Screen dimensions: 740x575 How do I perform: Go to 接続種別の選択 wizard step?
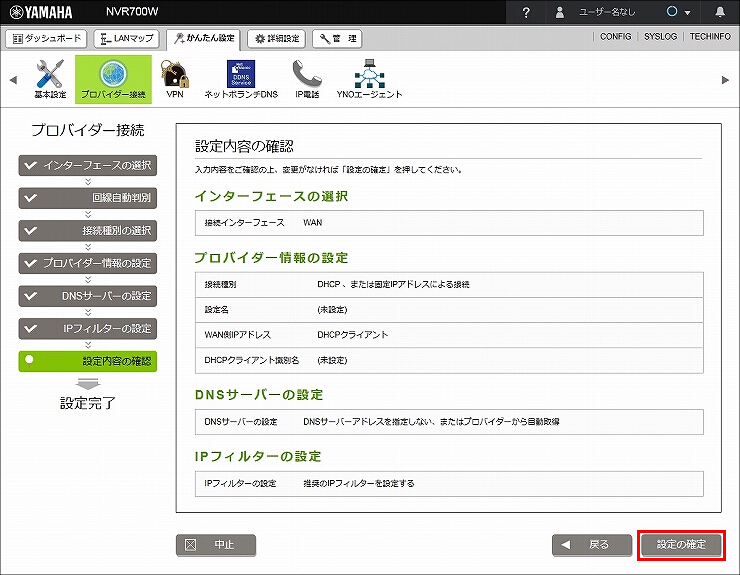click(88, 230)
